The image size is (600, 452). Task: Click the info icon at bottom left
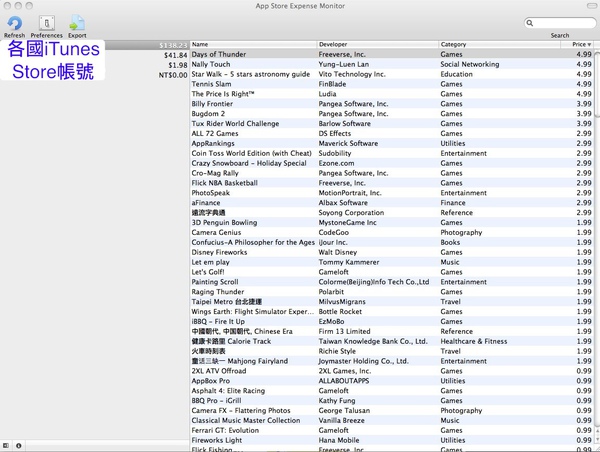coord(18,445)
